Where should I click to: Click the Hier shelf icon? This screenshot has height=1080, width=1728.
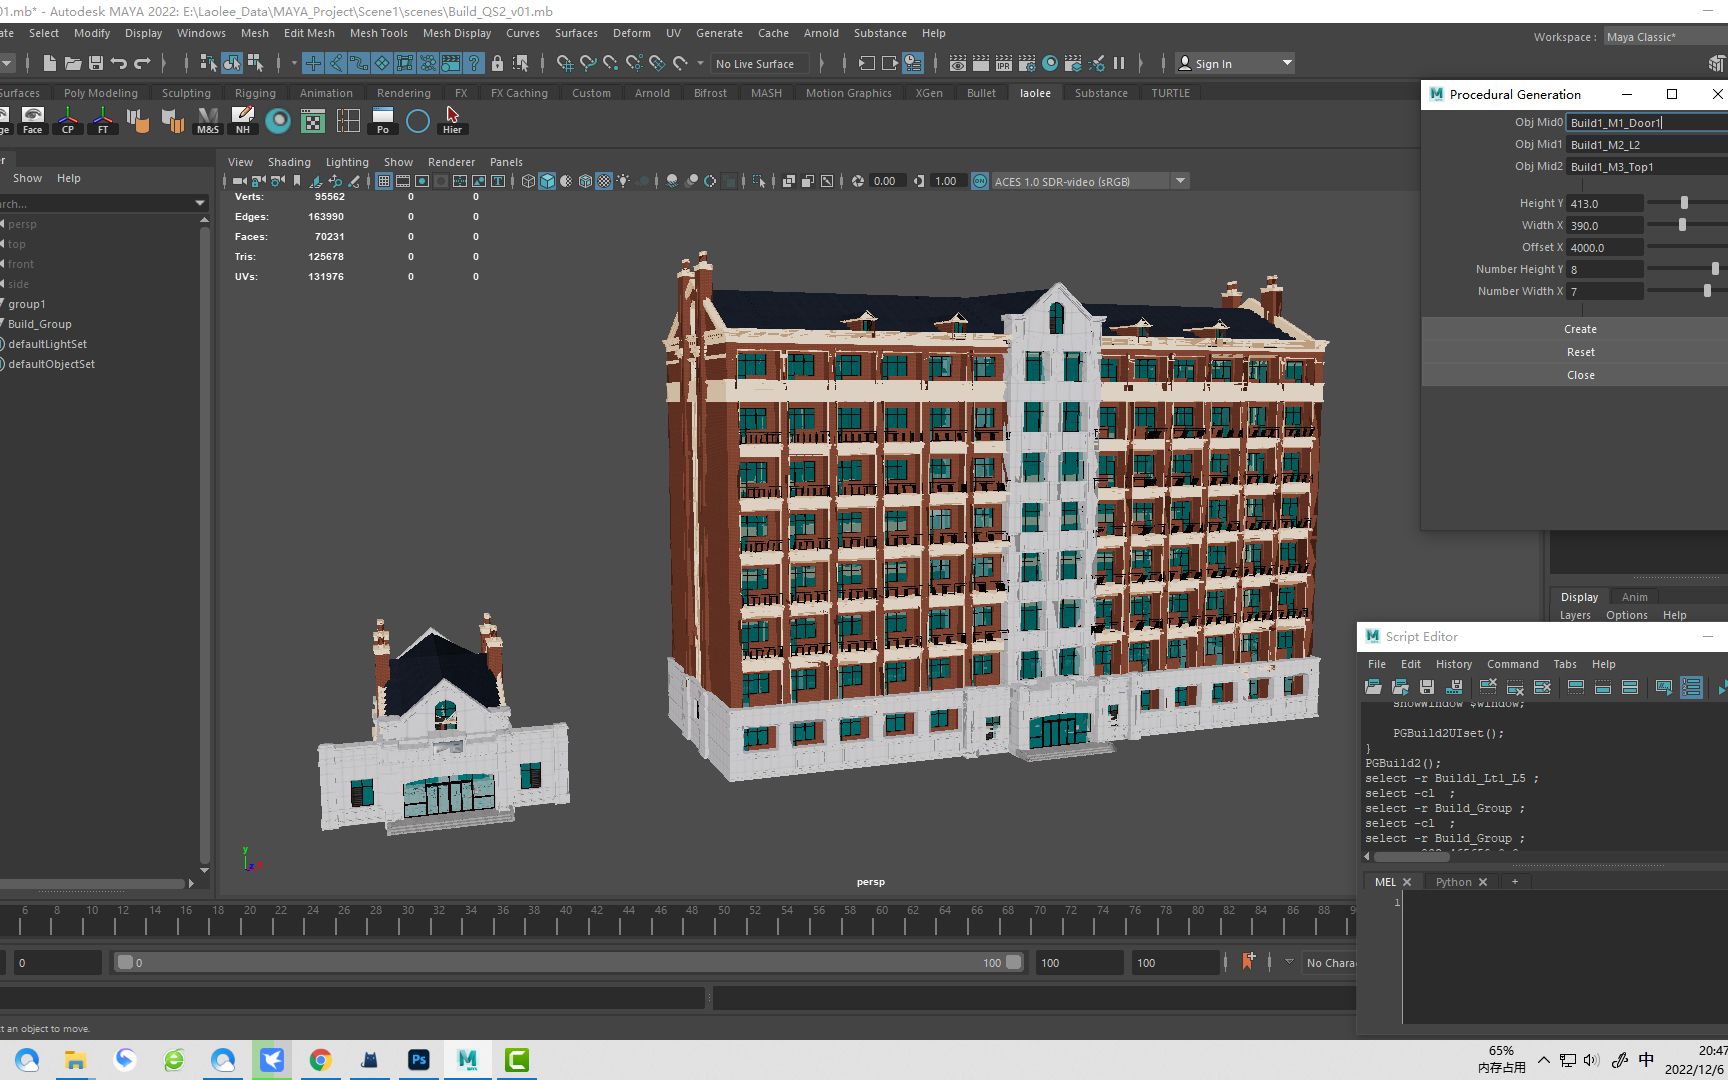pos(452,120)
